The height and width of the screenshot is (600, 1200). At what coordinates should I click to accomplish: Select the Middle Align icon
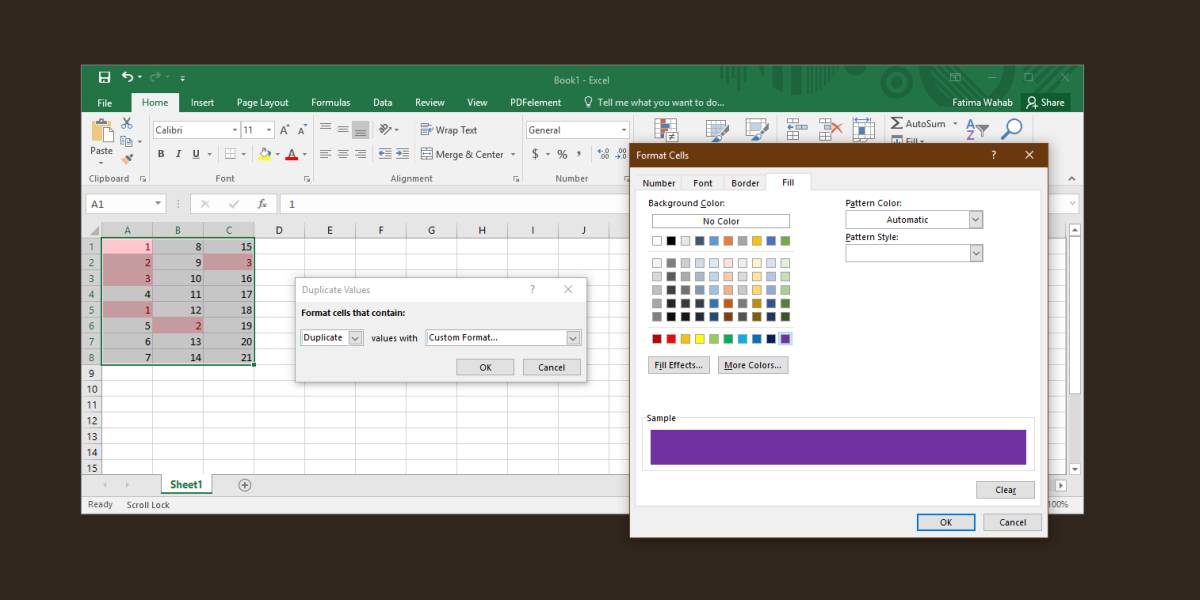click(x=343, y=130)
